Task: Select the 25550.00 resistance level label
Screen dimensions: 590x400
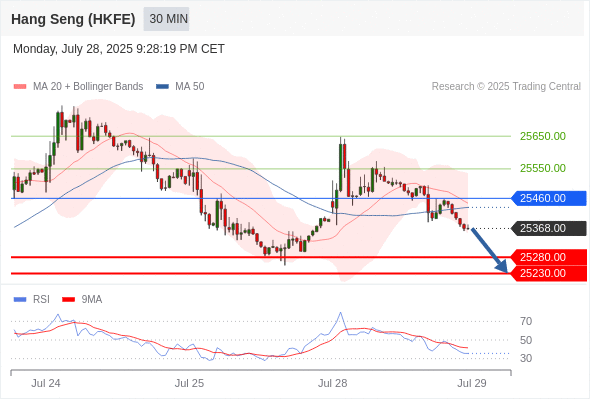Action: coord(543,168)
